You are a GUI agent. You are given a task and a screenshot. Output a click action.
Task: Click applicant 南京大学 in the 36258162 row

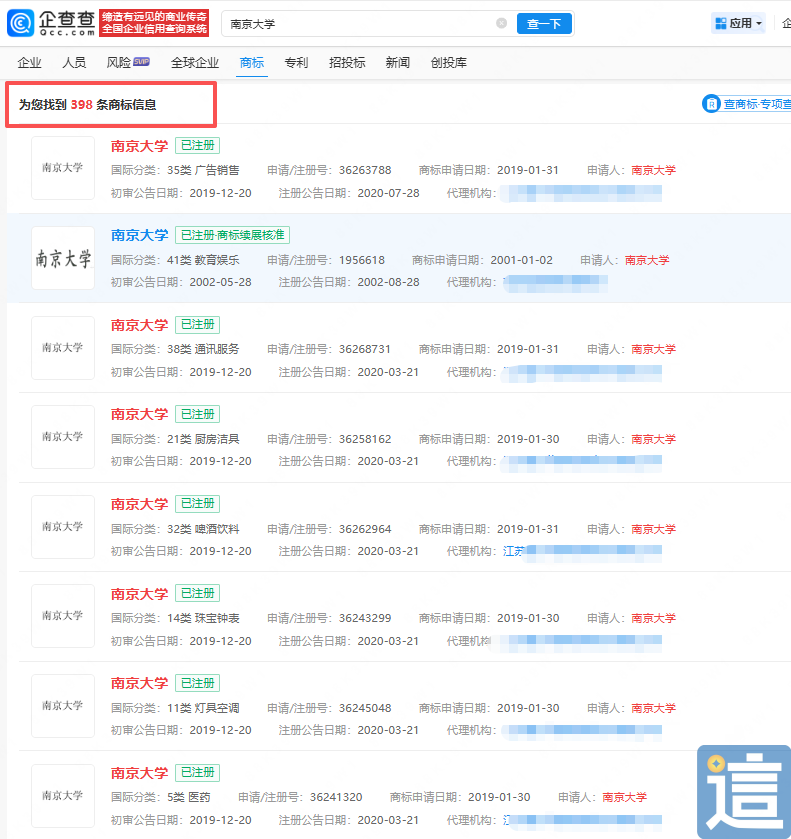coord(653,439)
